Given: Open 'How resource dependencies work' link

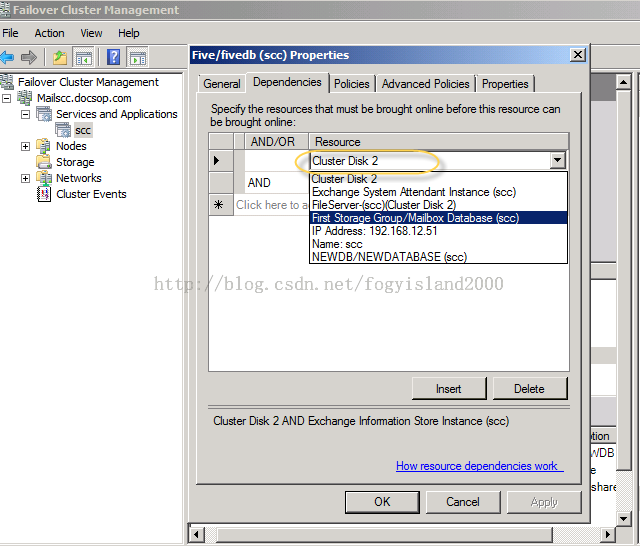Looking at the screenshot, I should point(480,466).
